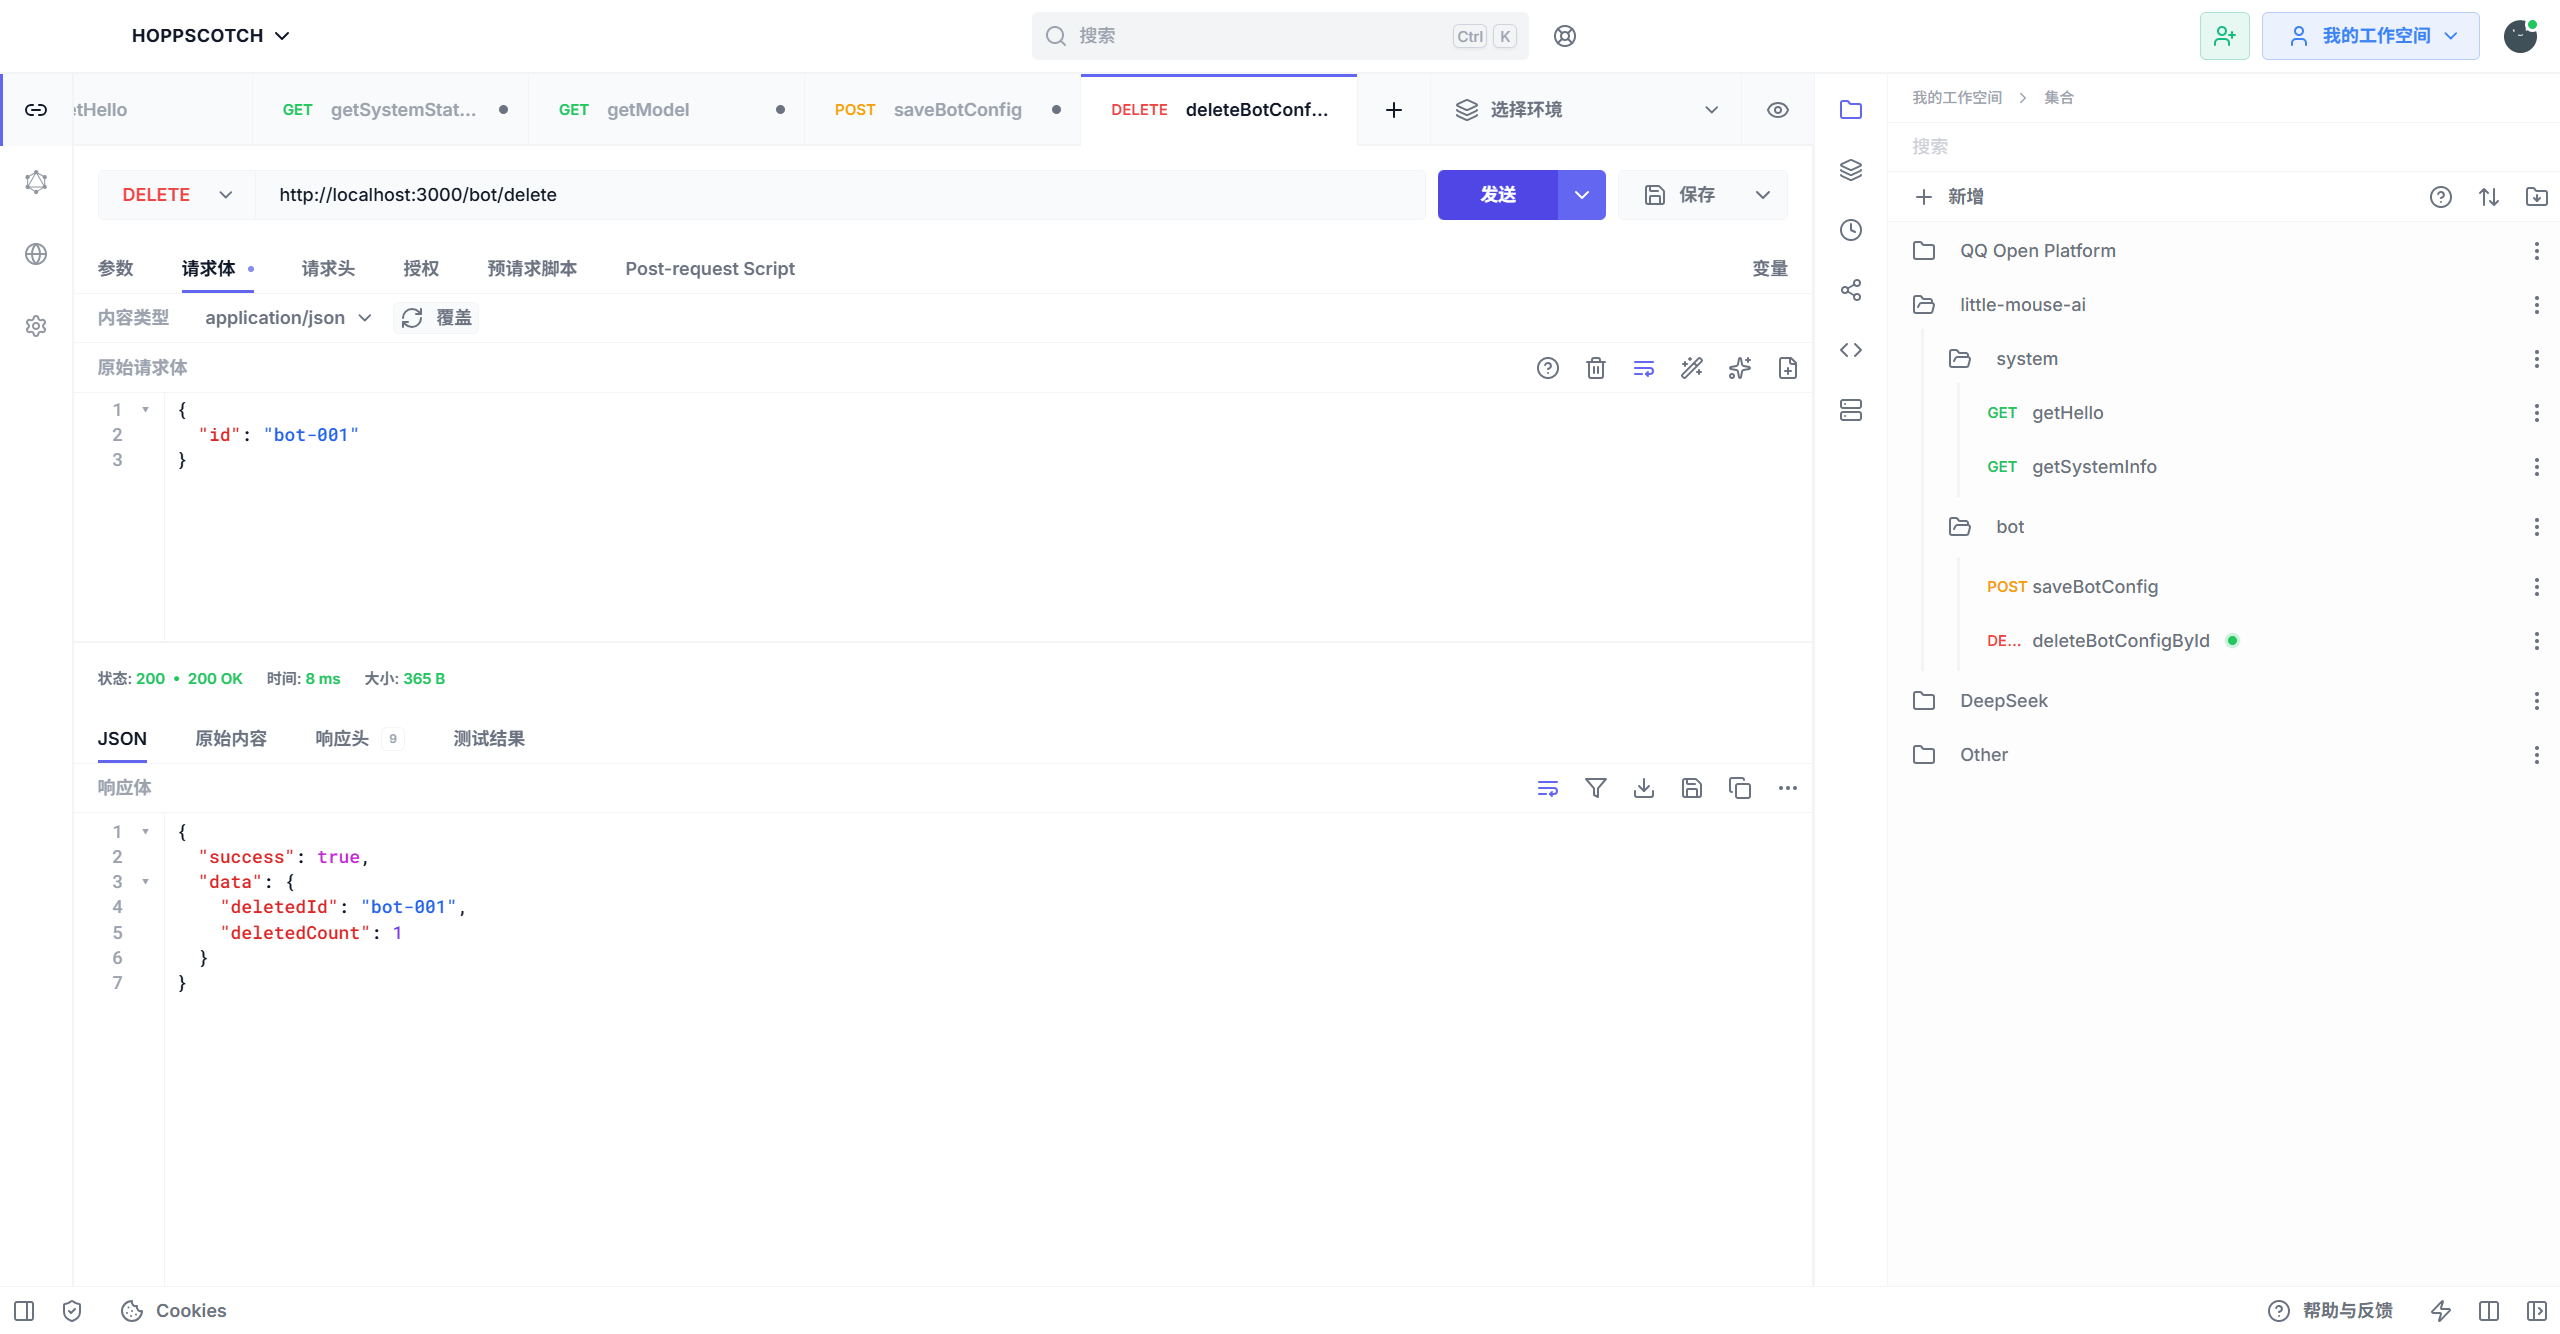The width and height of the screenshot is (2560, 1334).
Task: Show the code snippet generator icon
Action: (x=1851, y=350)
